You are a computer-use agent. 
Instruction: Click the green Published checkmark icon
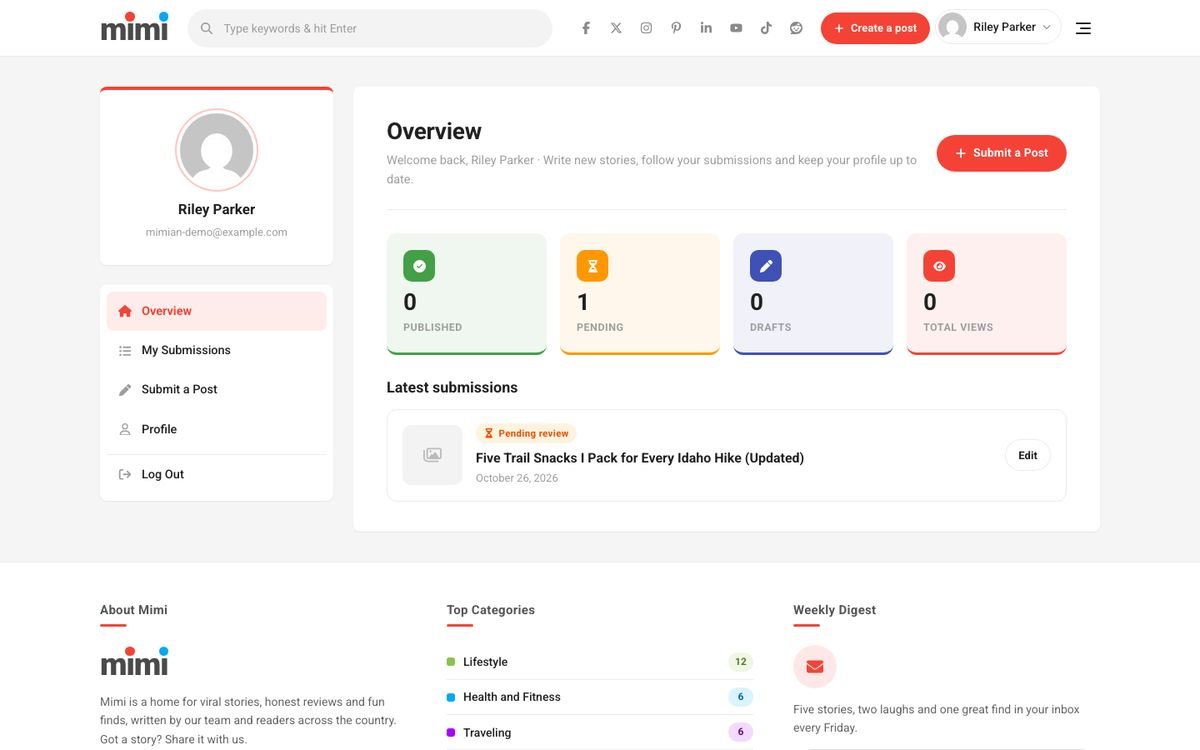(x=419, y=266)
